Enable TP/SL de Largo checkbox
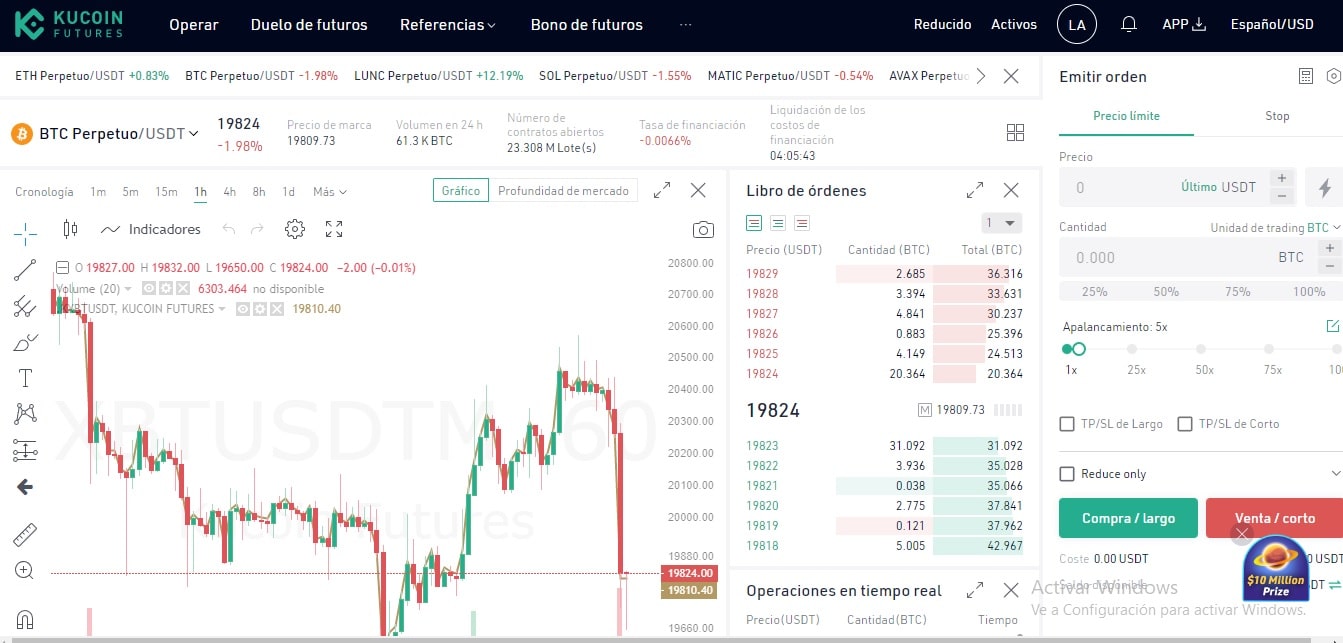This screenshot has height=643, width=1343. point(1067,424)
